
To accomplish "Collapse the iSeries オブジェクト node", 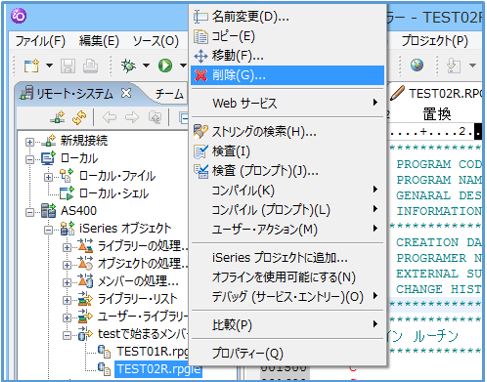I will 48,230.
